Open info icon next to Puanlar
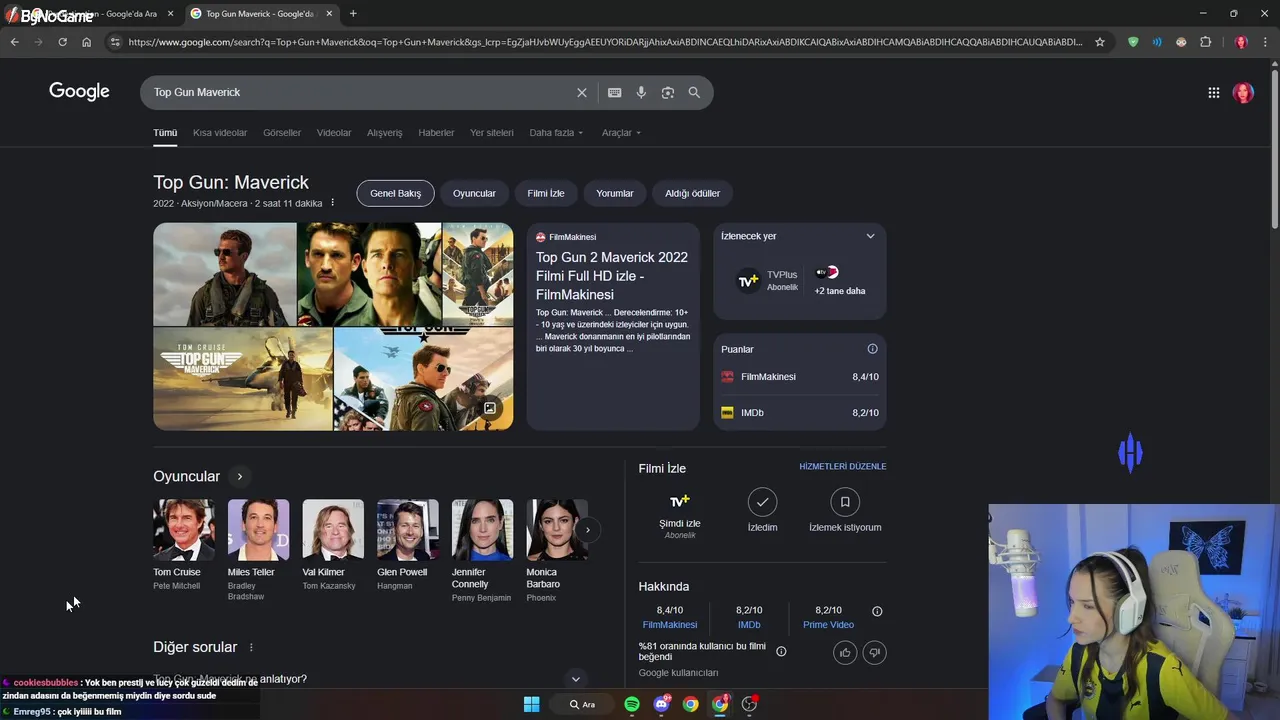This screenshot has height=720, width=1280. [872, 349]
